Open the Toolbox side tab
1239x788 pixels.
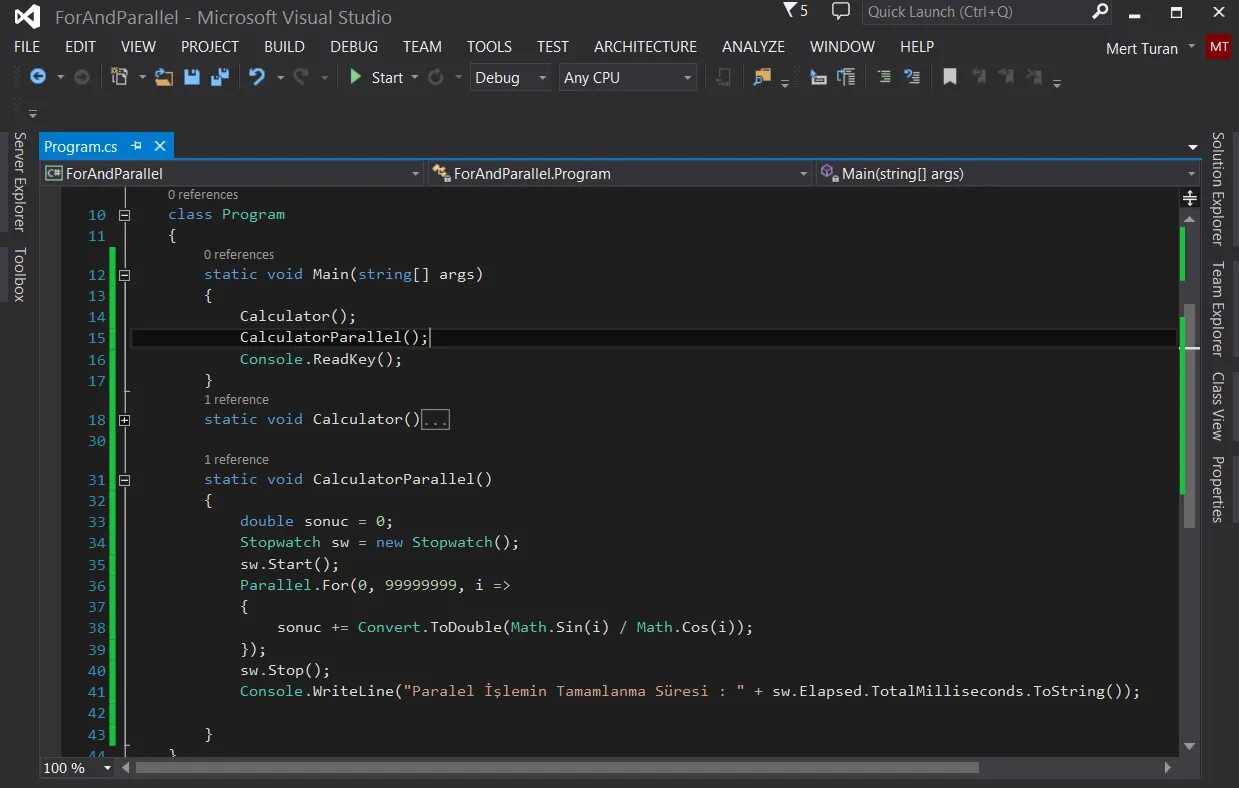coord(19,274)
